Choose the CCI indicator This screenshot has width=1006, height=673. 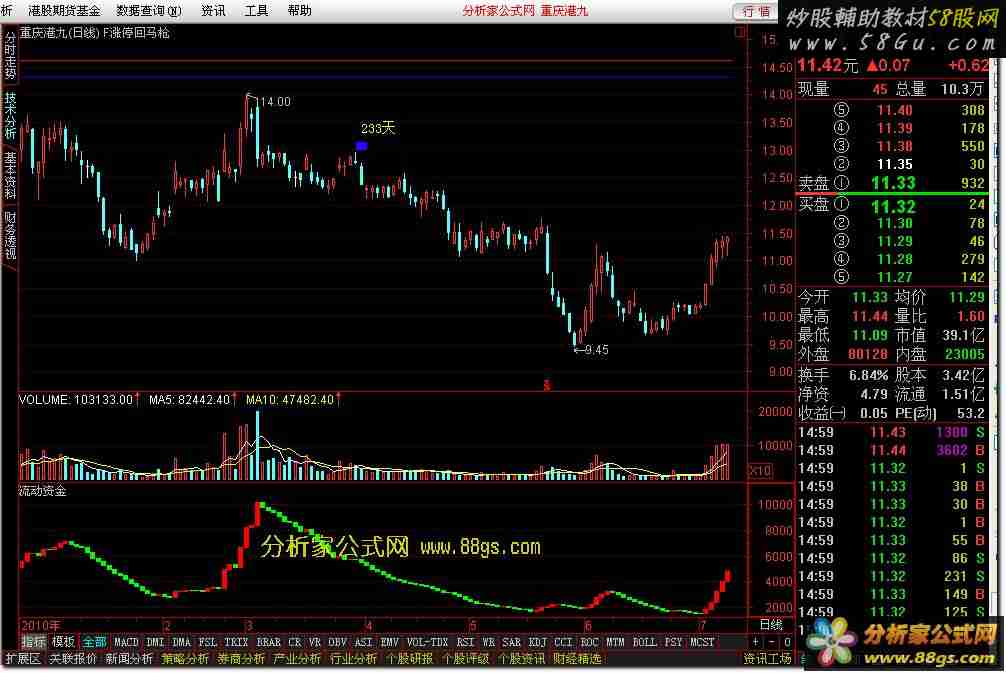tap(563, 642)
